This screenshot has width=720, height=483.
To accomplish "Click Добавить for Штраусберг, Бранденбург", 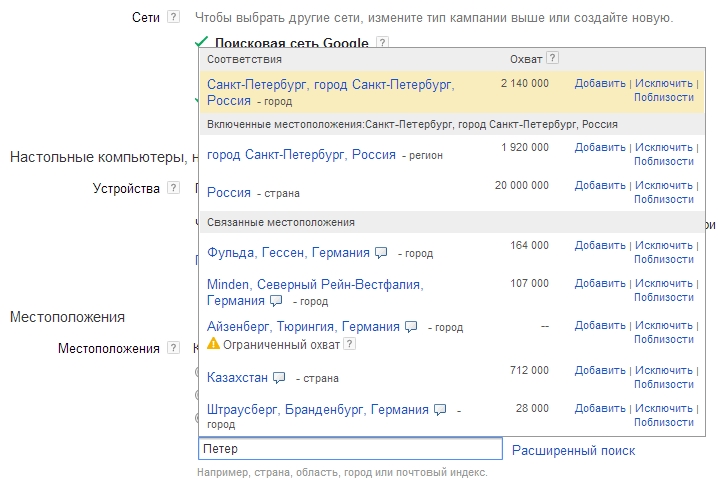I will pos(600,408).
